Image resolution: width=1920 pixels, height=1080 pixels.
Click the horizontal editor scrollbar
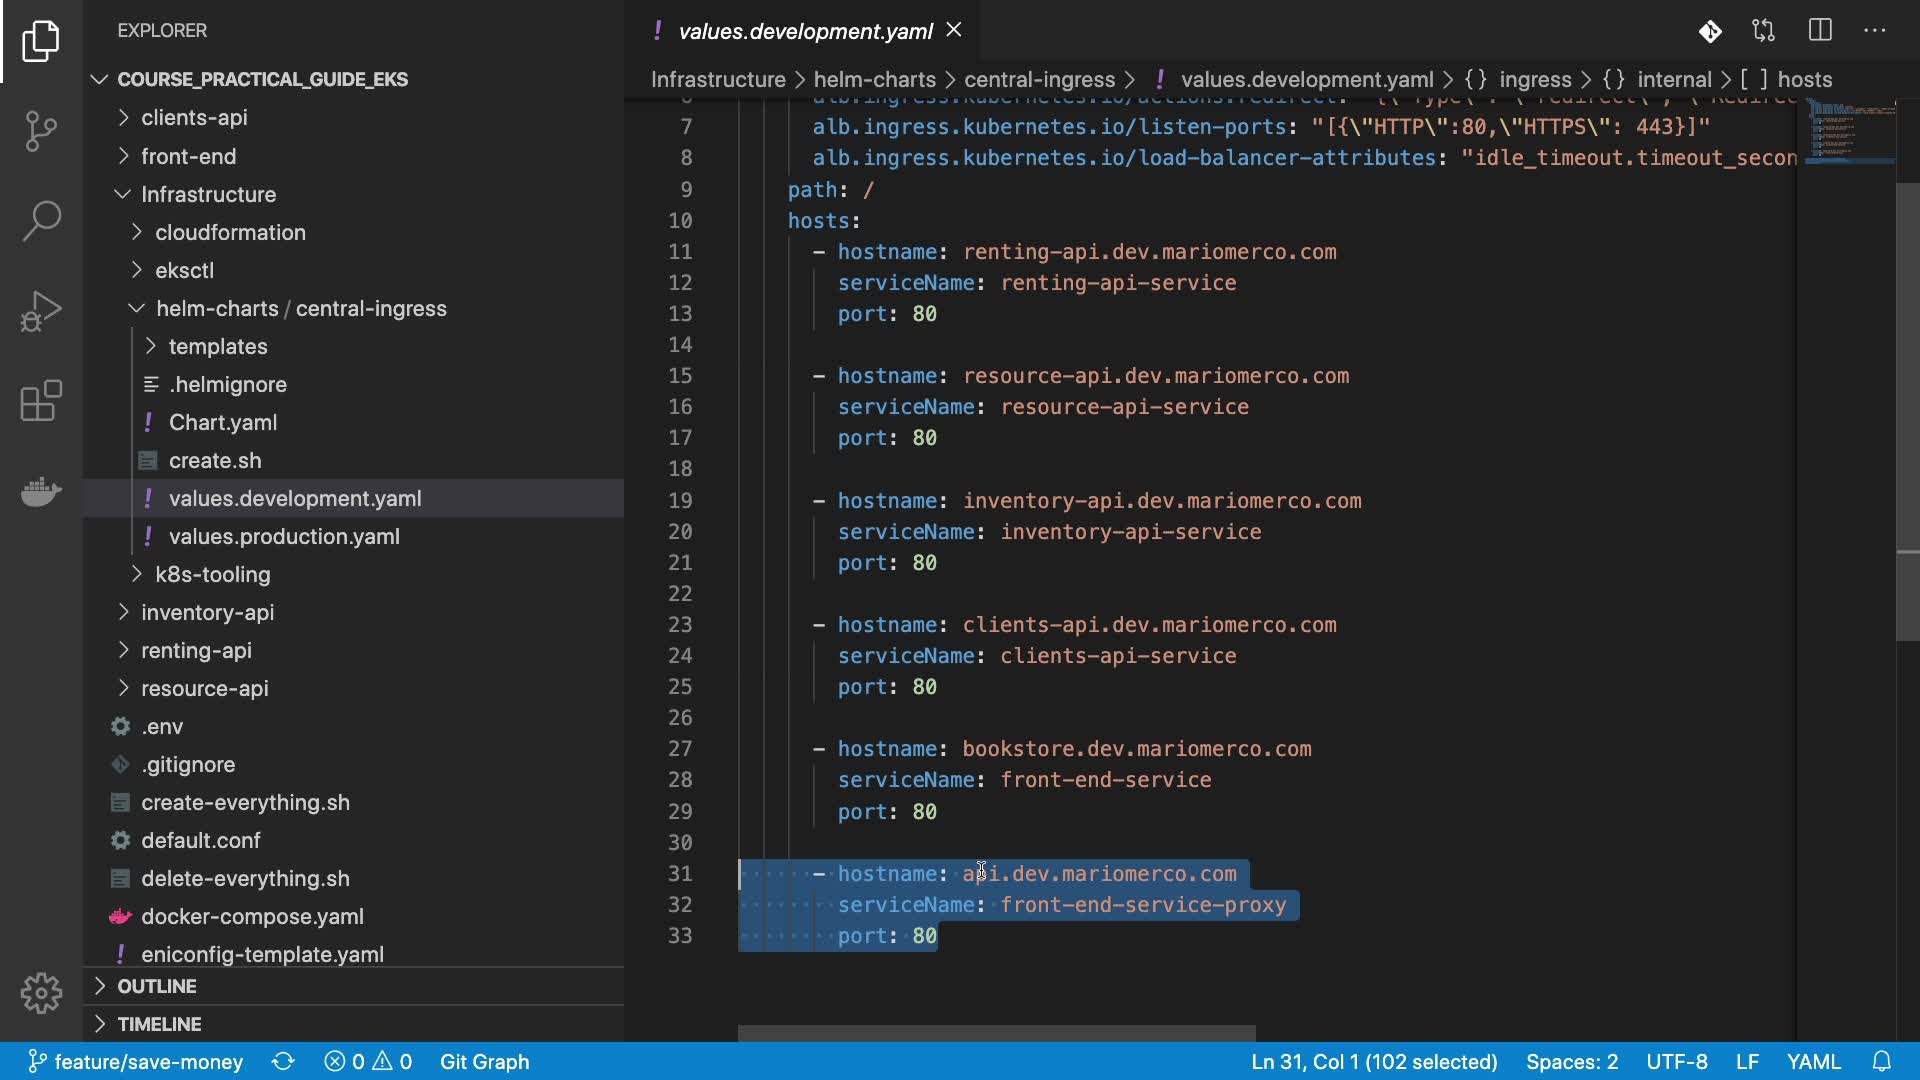point(996,1033)
